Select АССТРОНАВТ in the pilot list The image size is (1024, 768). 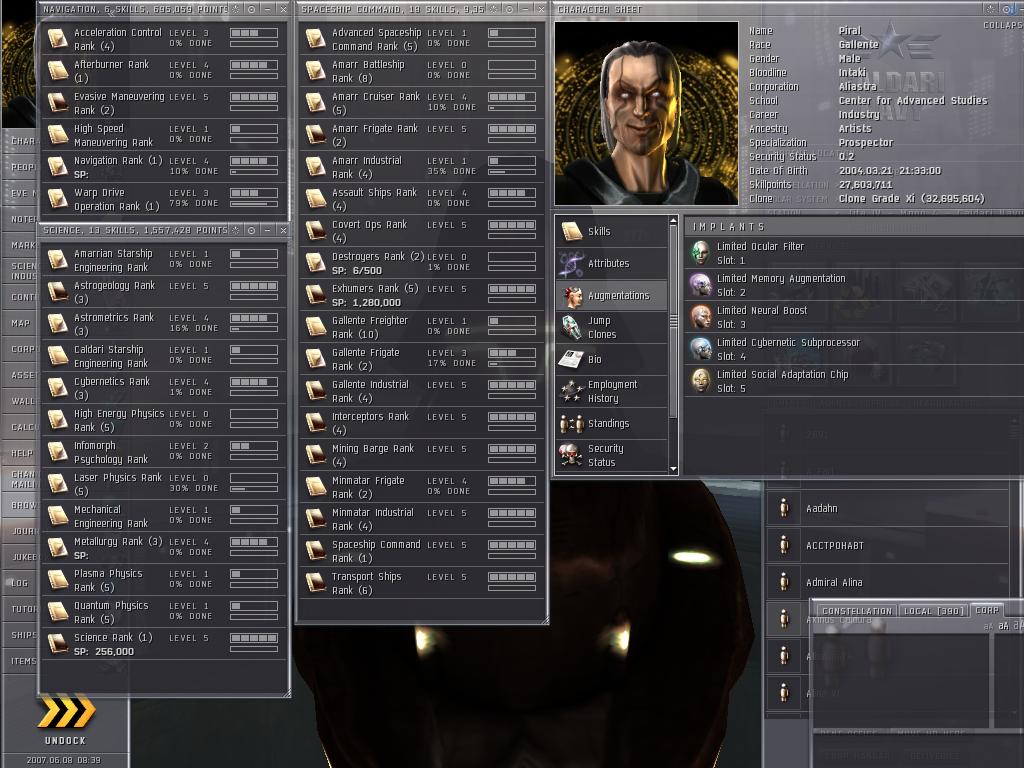(x=835, y=545)
